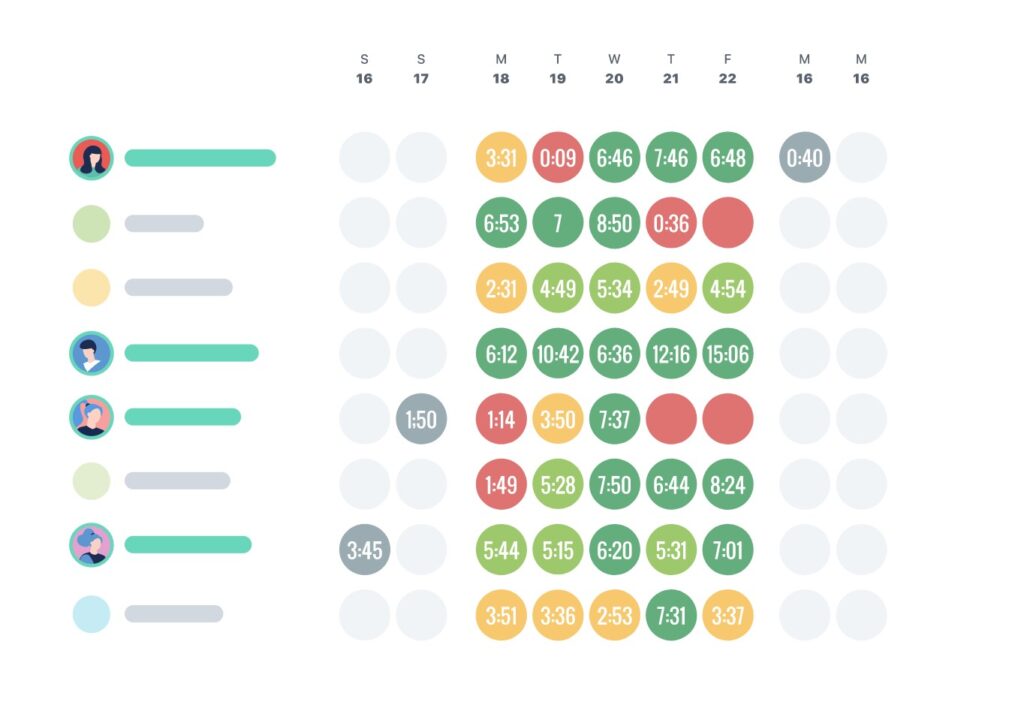The height and width of the screenshot is (714, 1024).
Task: Click the avatar wearing a blue hat
Action: 92,545
